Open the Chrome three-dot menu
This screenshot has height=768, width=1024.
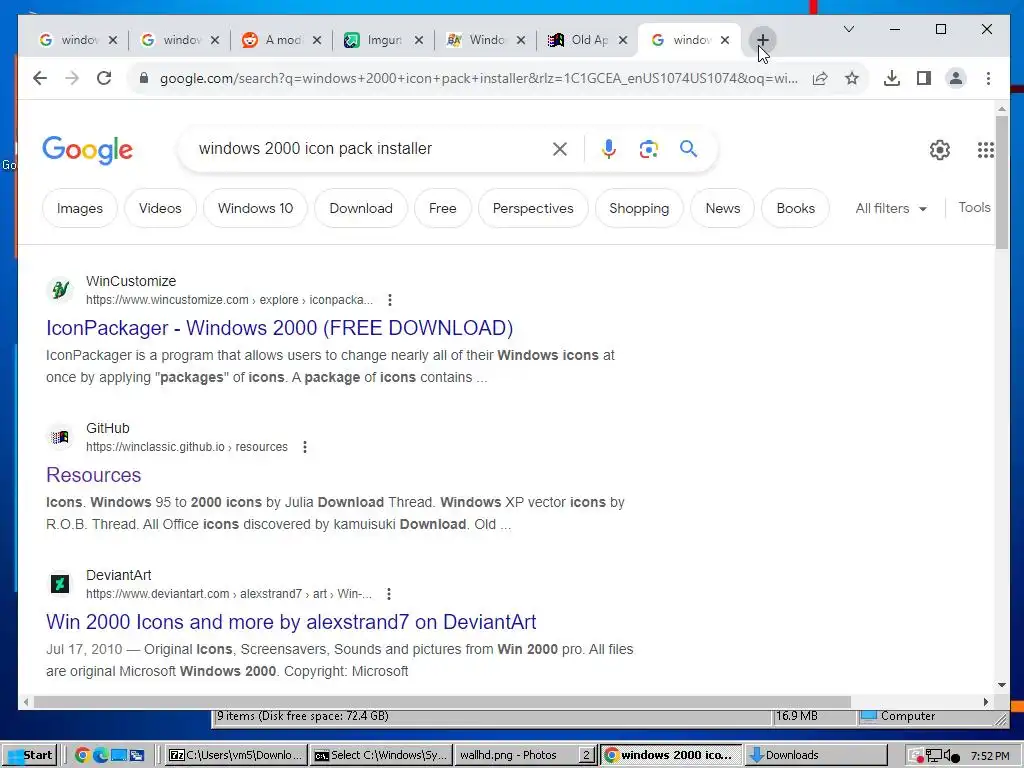tap(988, 78)
